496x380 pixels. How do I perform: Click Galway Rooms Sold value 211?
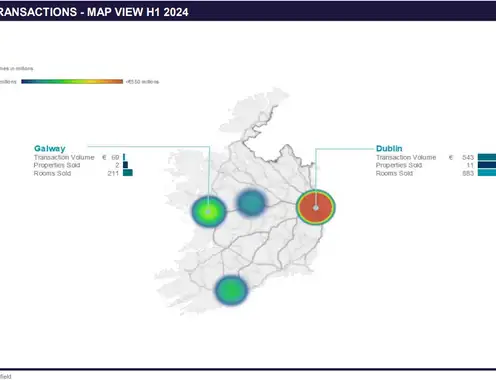(113, 173)
